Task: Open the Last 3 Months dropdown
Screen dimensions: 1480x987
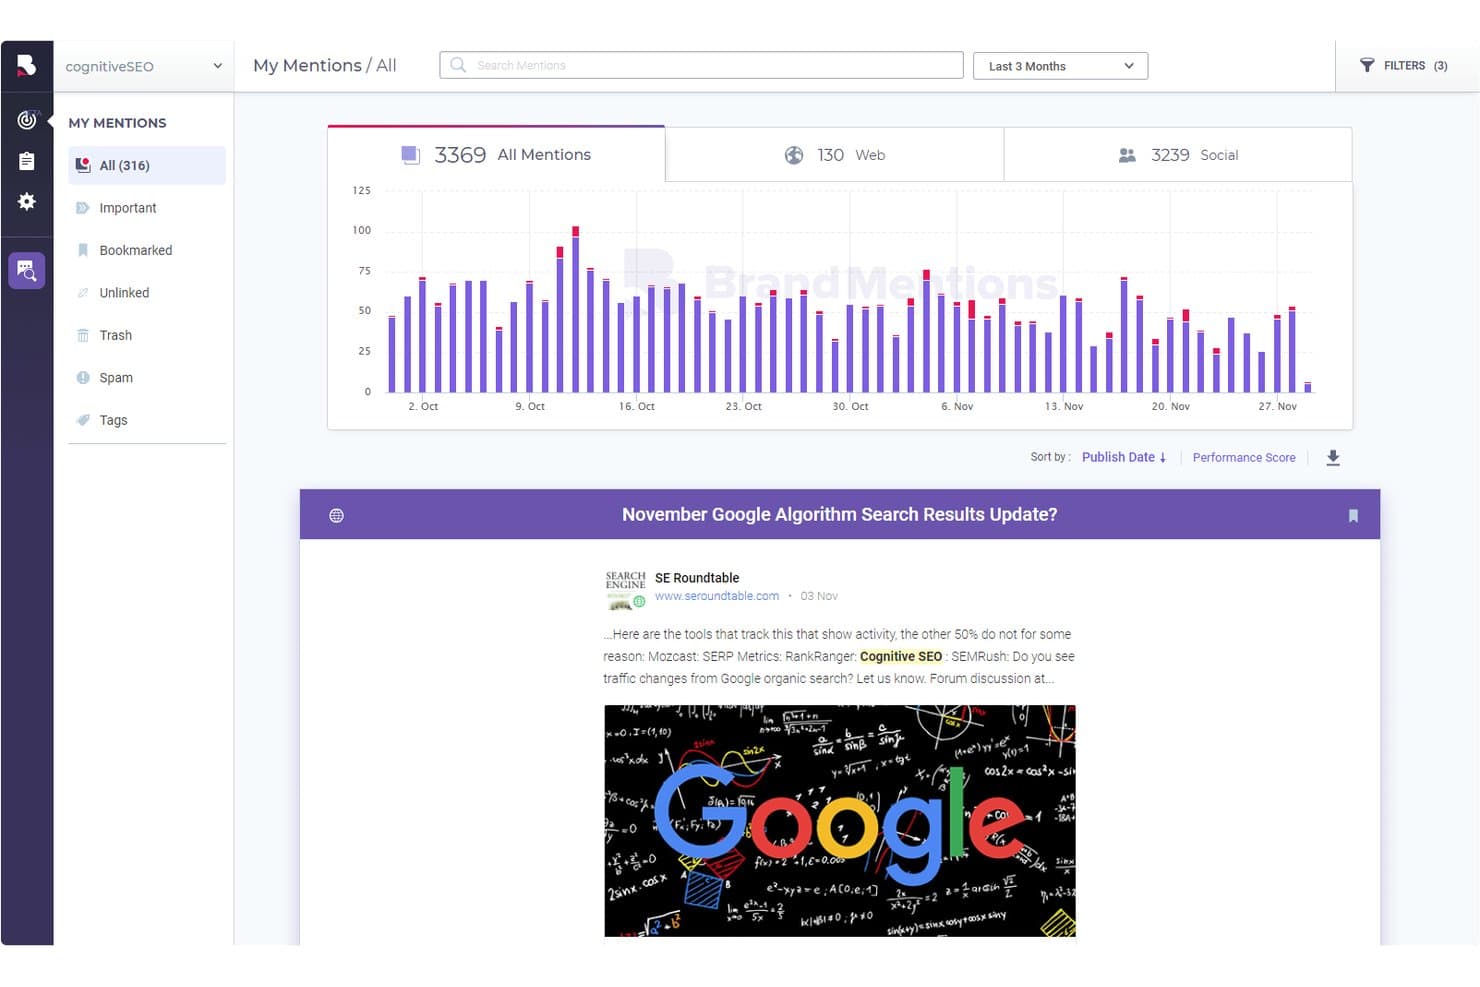Action: coord(1060,66)
